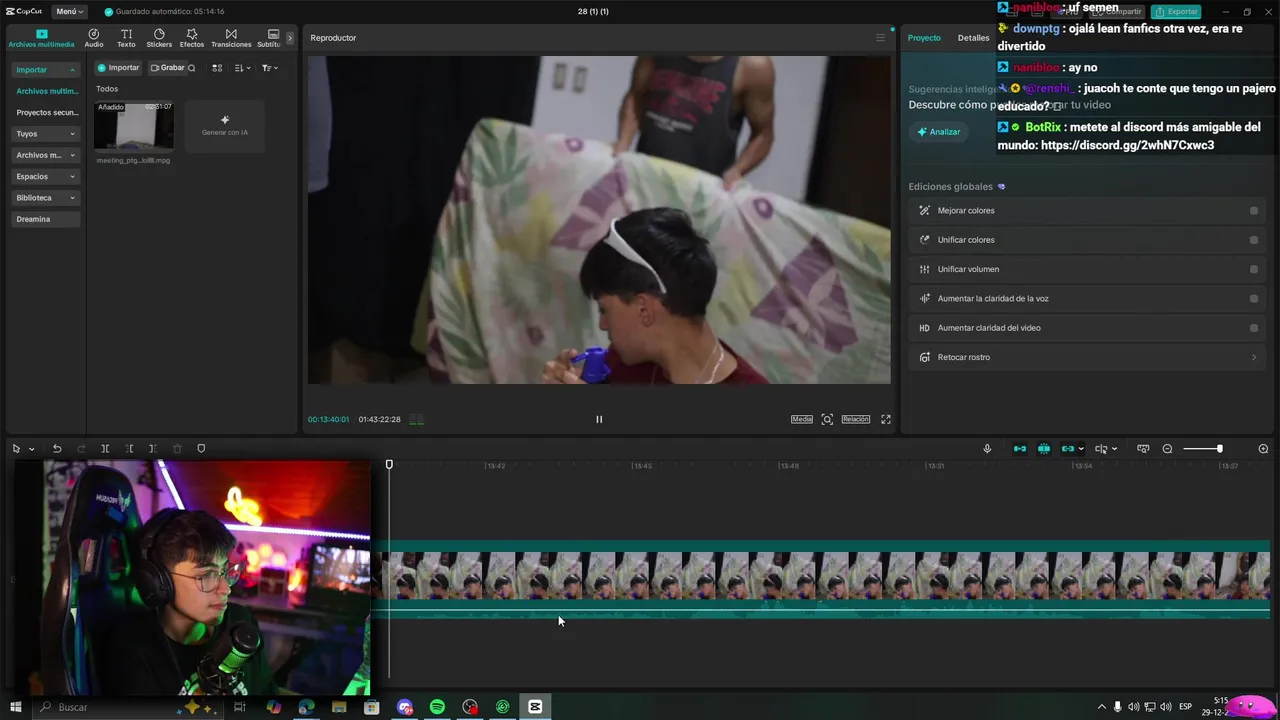The height and width of the screenshot is (720, 1280).
Task: Click the timeline ruler at 13:48
Action: pyautogui.click(x=789, y=466)
